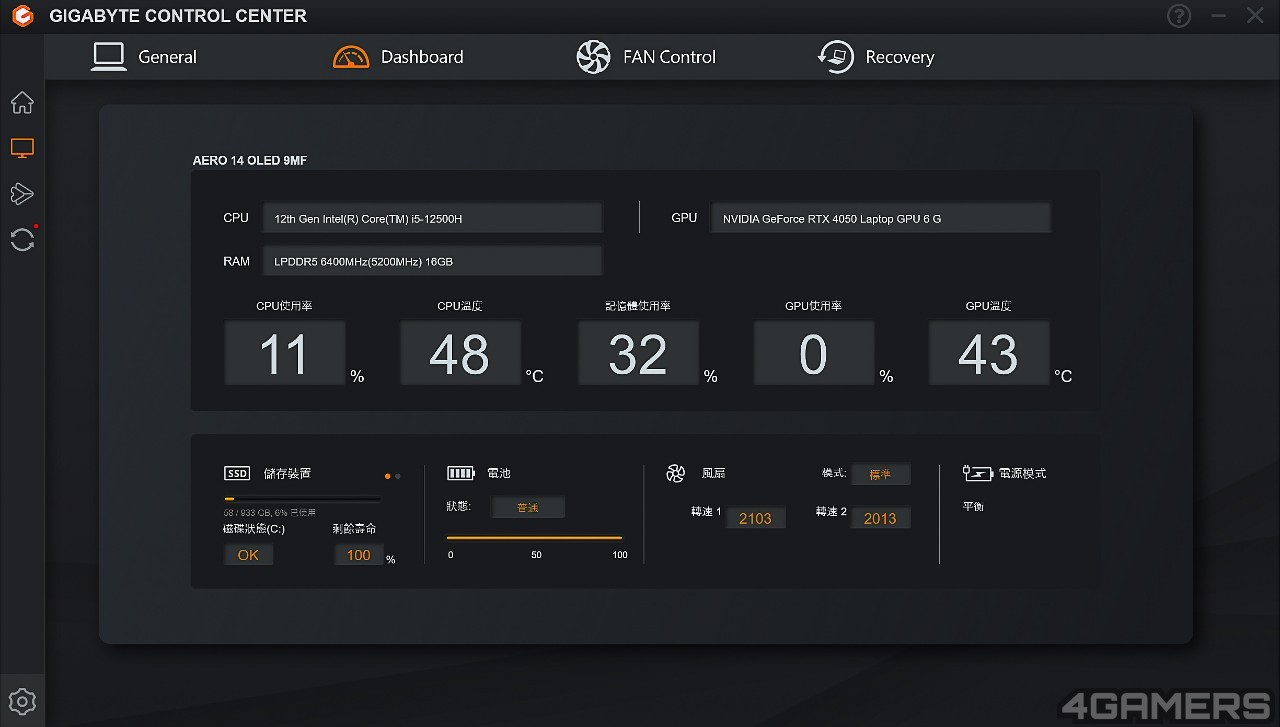Go to the Recovery tab
Viewport: 1280px width, 727px height.
point(876,57)
